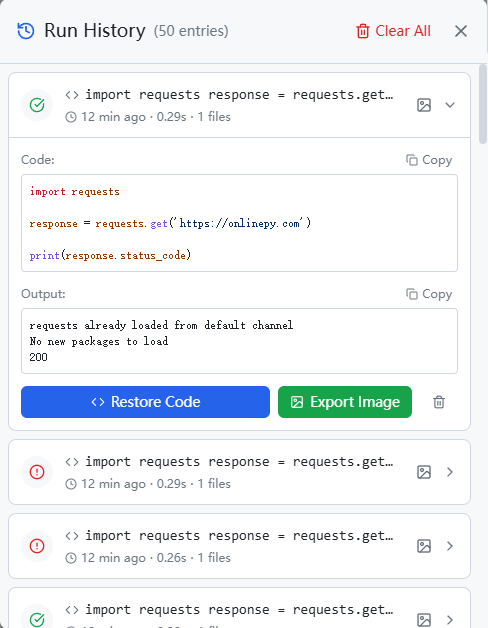Delete this entry with the trash icon
This screenshot has height=628, width=488.
[x=439, y=402]
